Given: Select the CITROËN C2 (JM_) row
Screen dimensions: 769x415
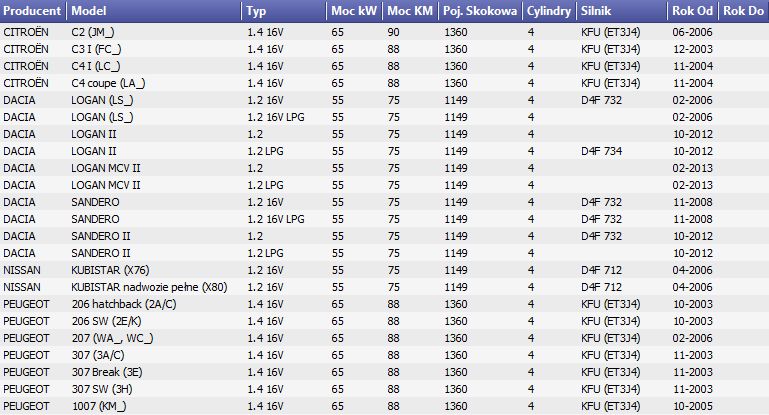Looking at the screenshot, I should tap(384, 32).
